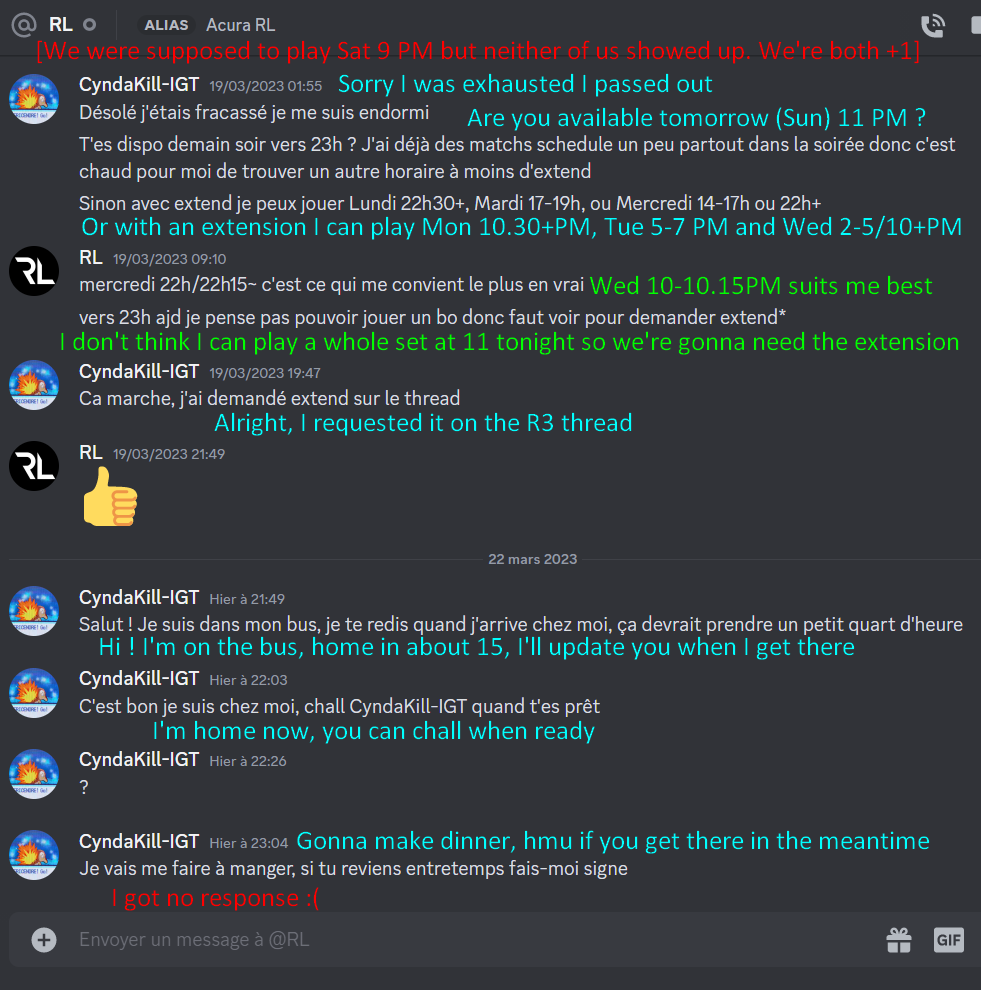Click RL username in header
Image resolution: width=981 pixels, height=990 pixels.
click(61, 25)
